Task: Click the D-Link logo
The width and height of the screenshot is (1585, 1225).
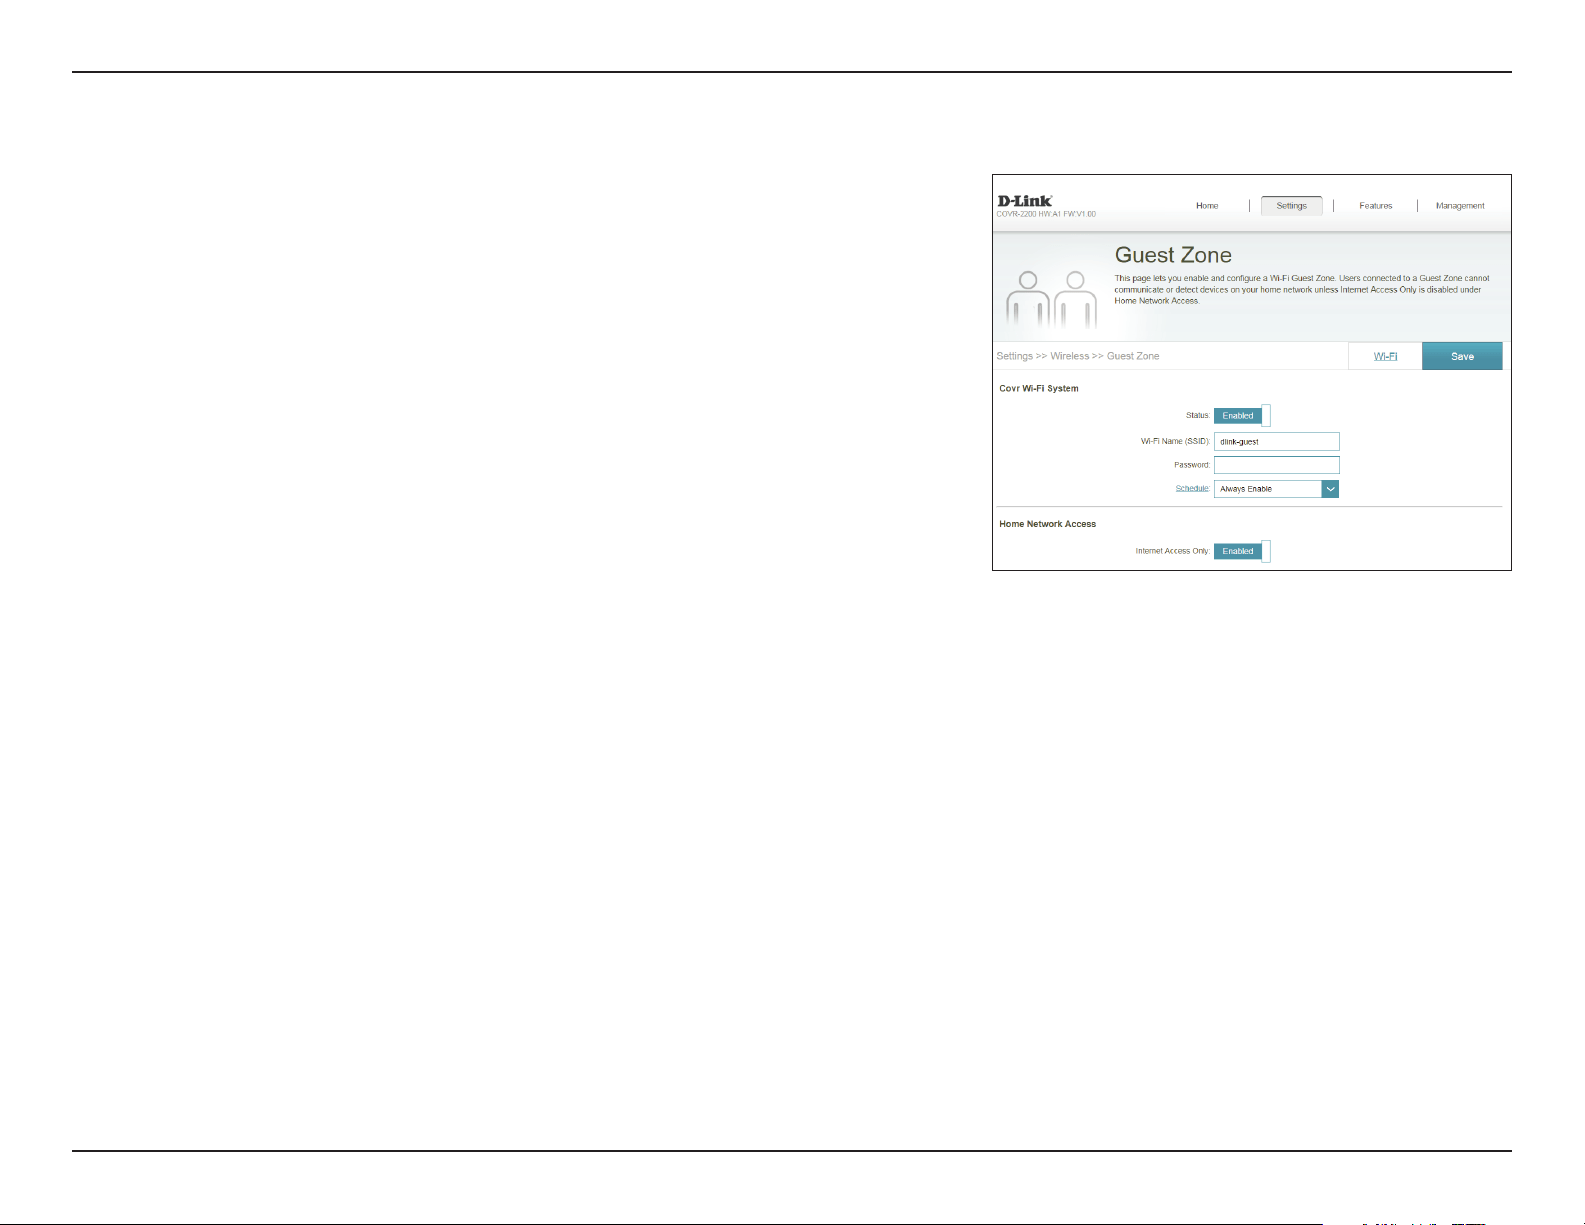Action: [x=1024, y=201]
